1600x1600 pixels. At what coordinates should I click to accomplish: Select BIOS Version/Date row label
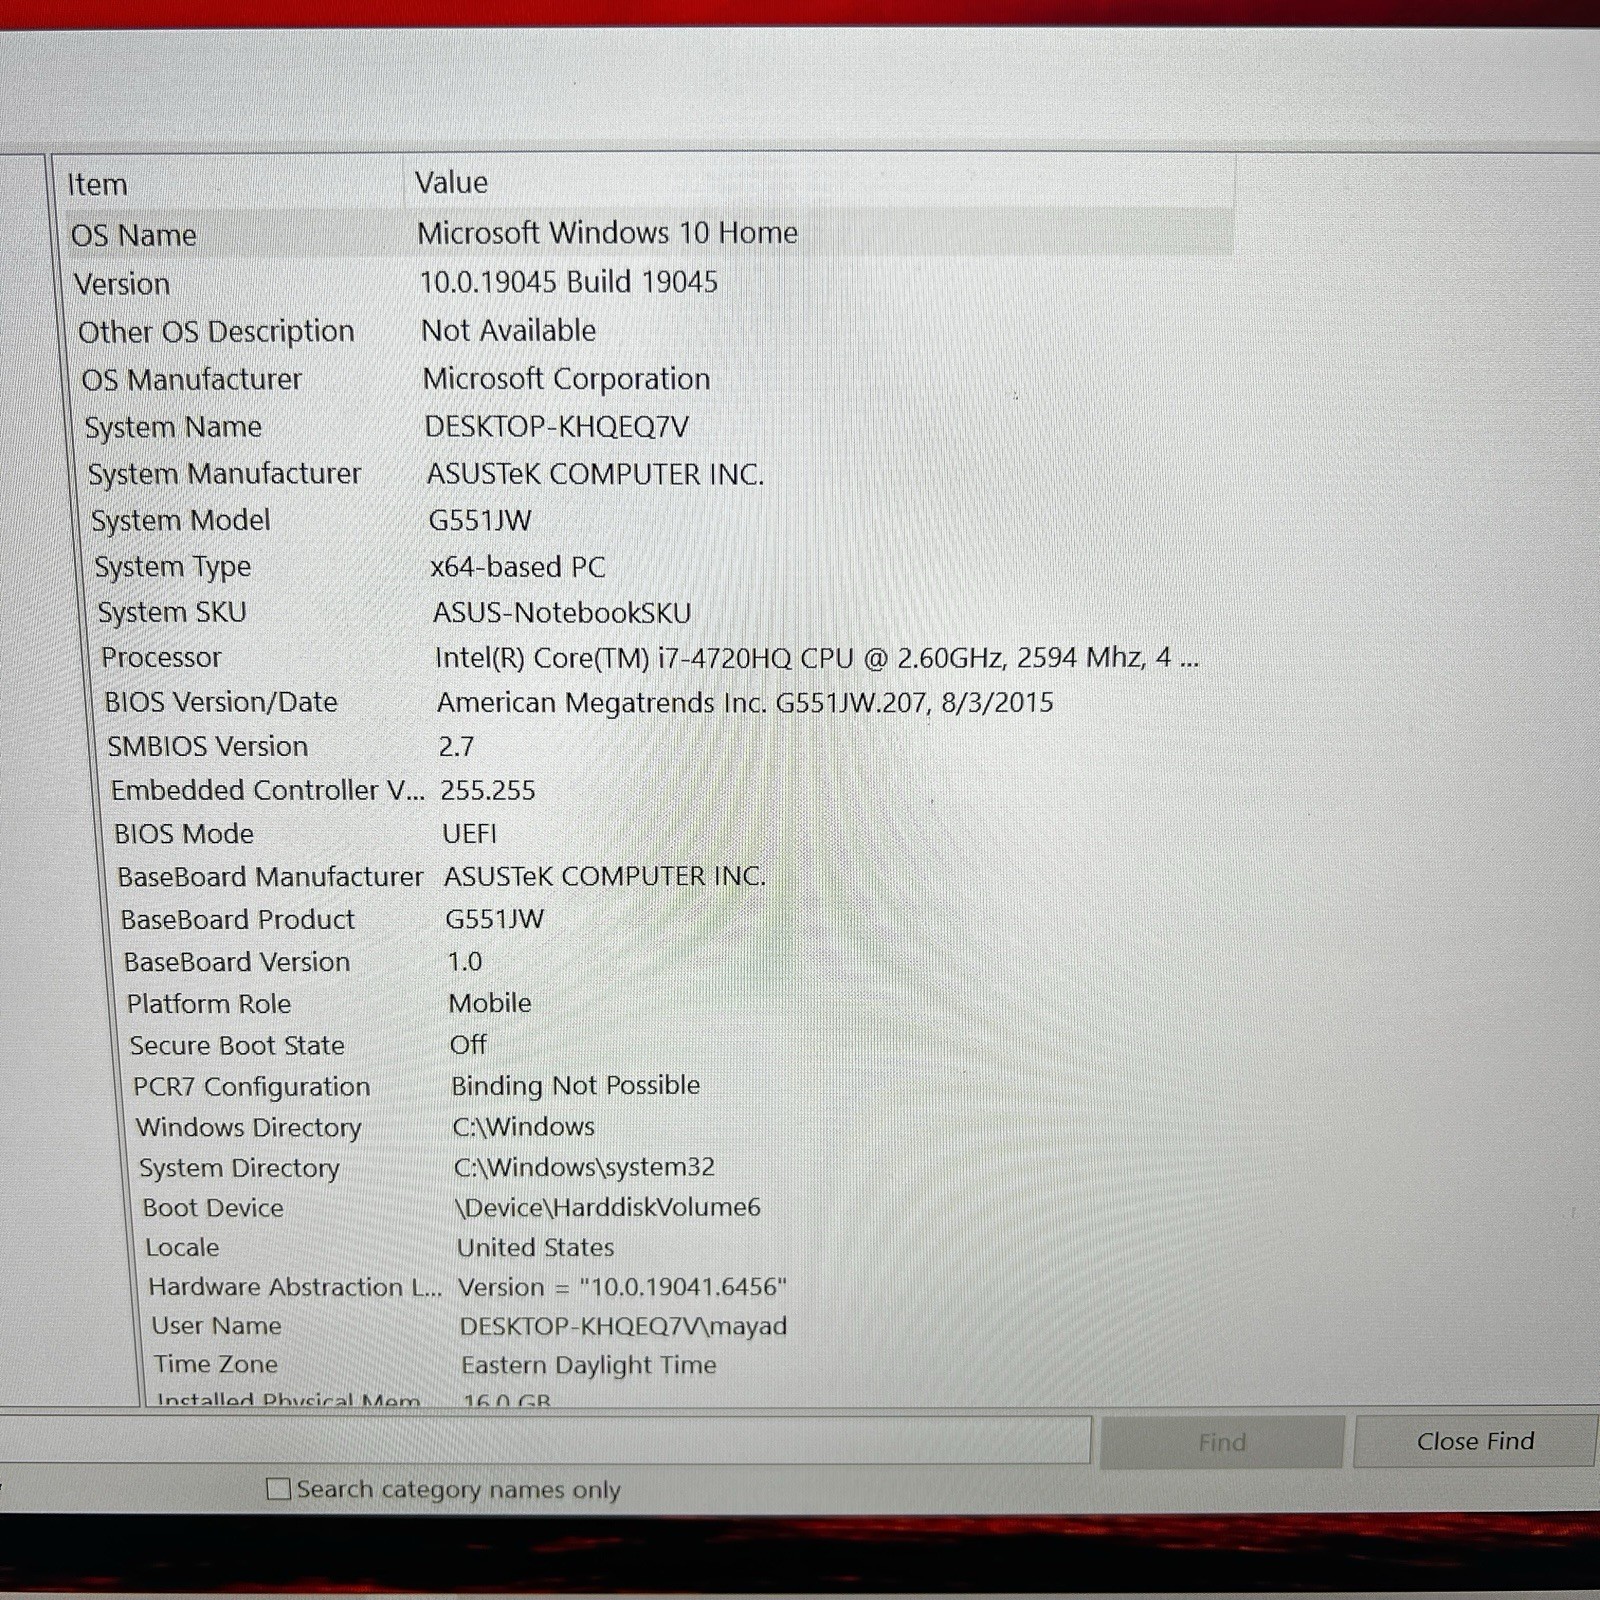(x=221, y=702)
